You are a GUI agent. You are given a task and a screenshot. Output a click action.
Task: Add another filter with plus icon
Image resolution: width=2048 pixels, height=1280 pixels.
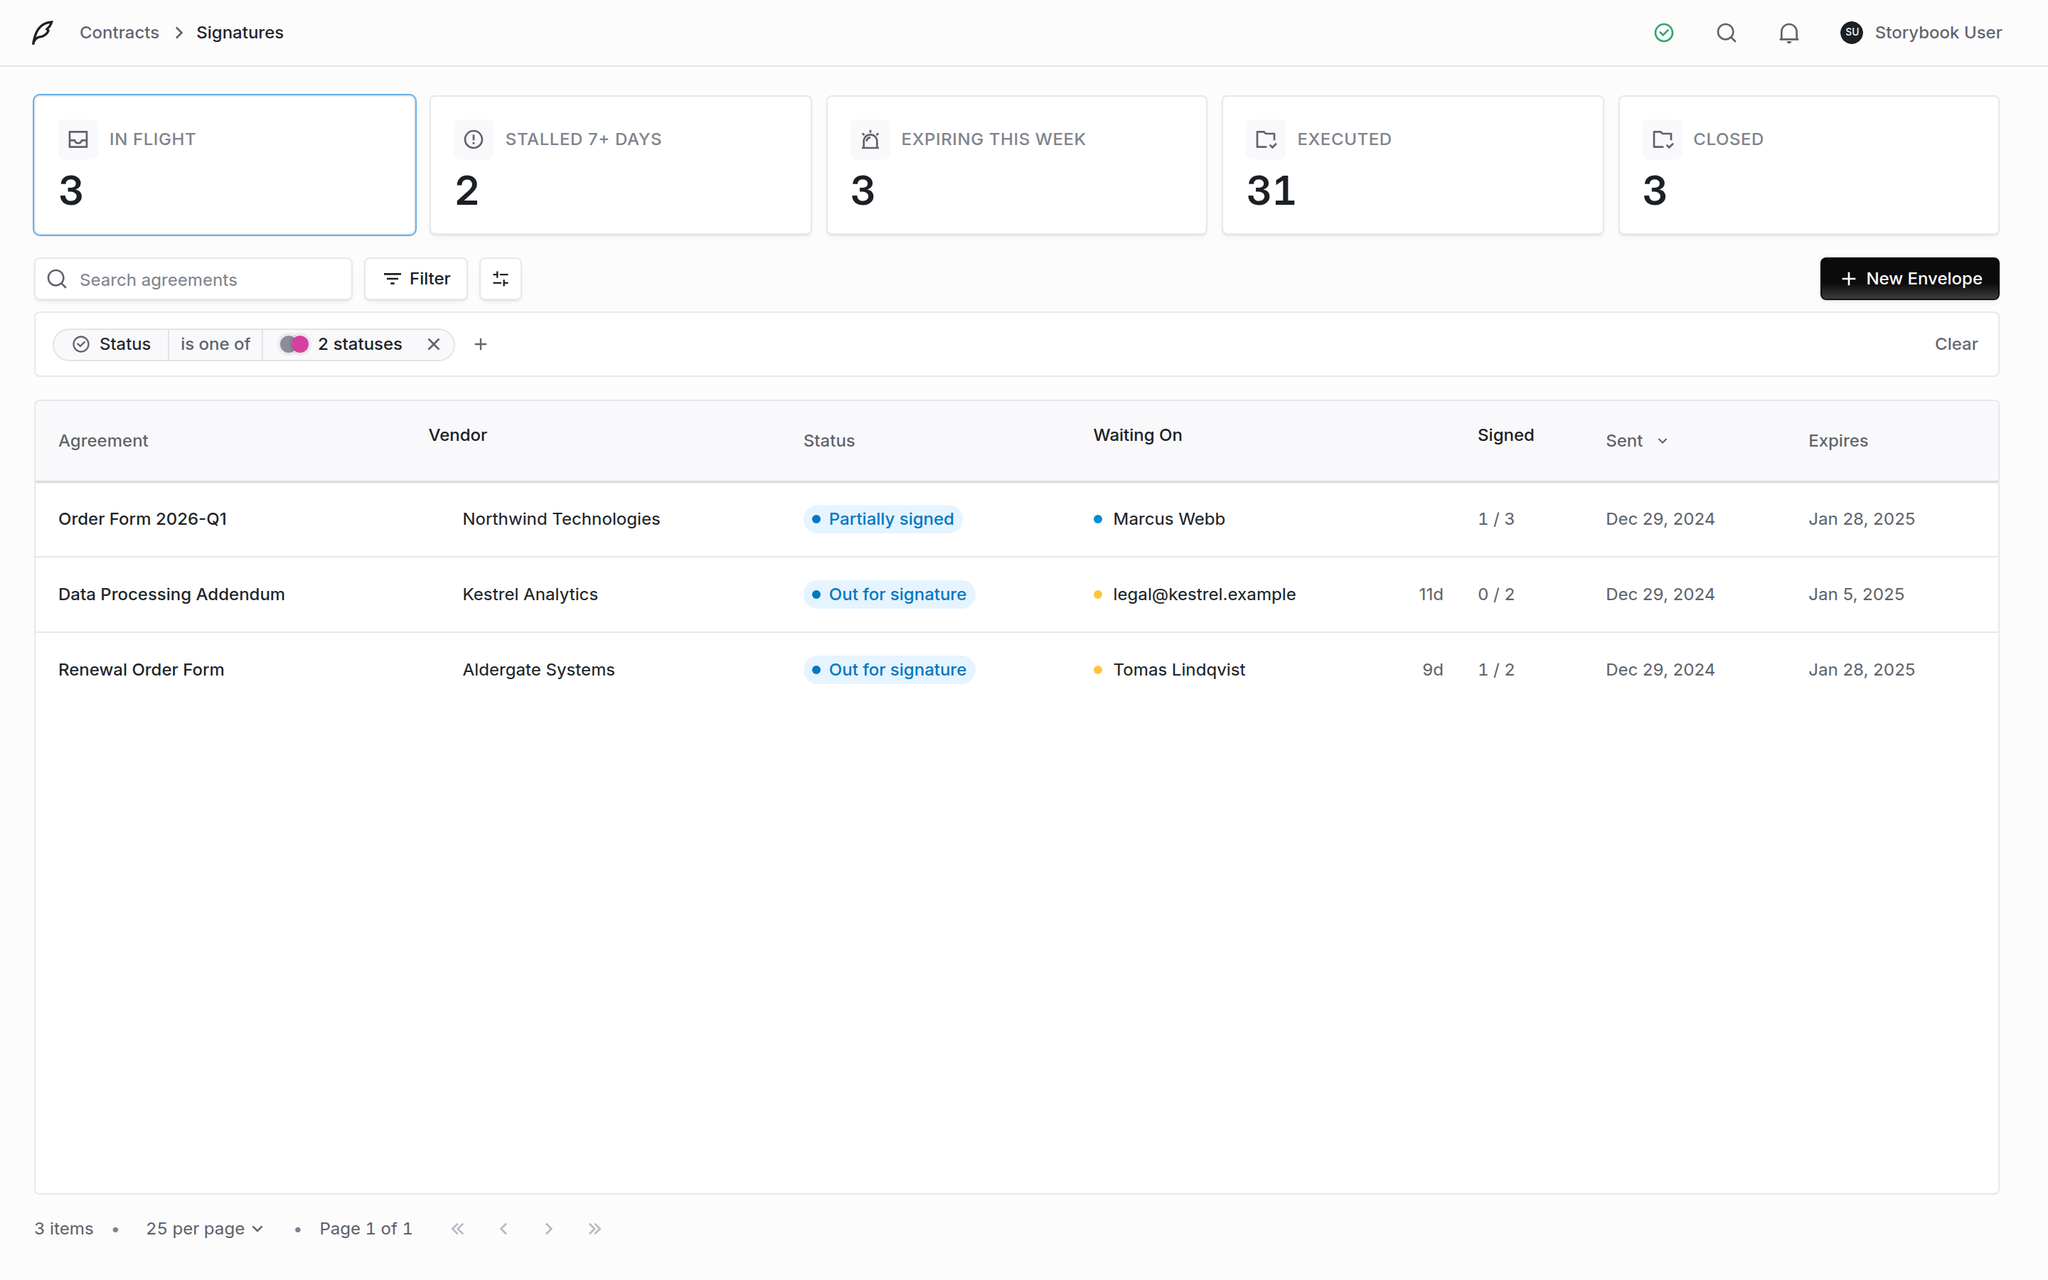click(x=481, y=344)
